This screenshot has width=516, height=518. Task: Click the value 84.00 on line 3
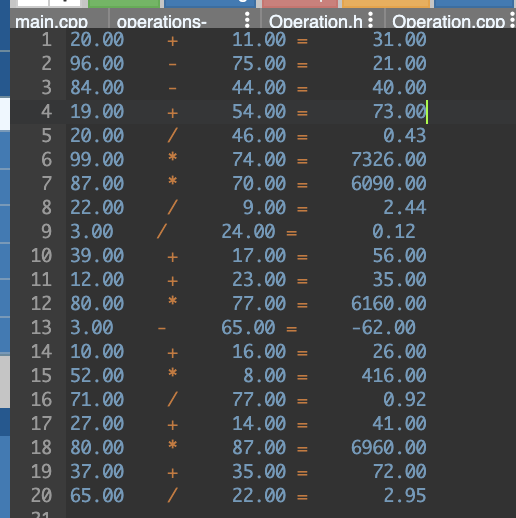[97, 88]
